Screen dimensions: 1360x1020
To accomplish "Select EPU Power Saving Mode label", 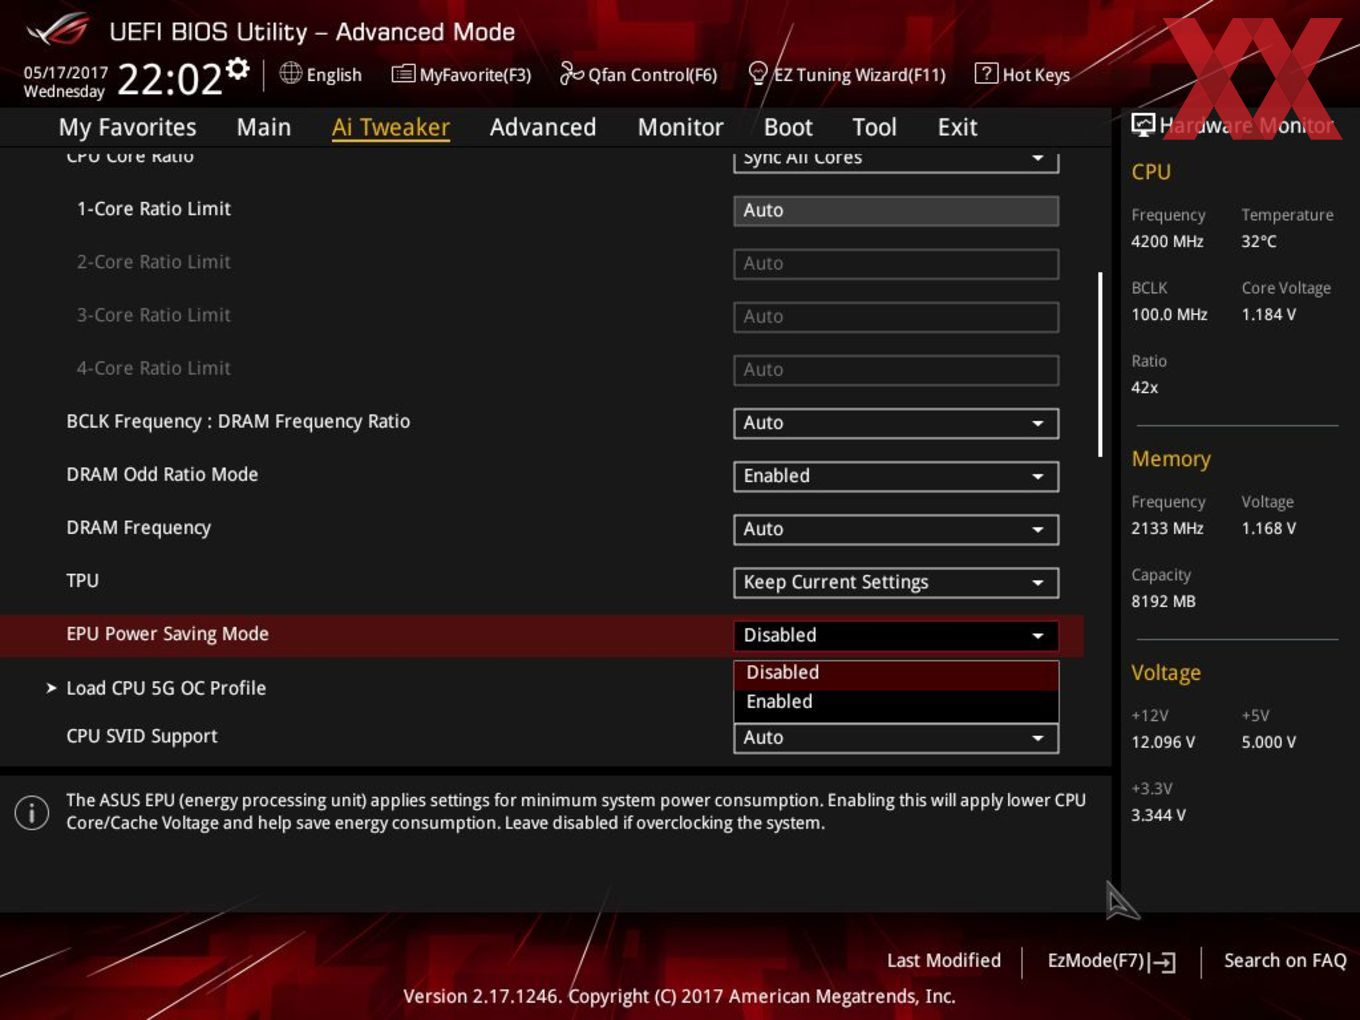I will point(167,634).
